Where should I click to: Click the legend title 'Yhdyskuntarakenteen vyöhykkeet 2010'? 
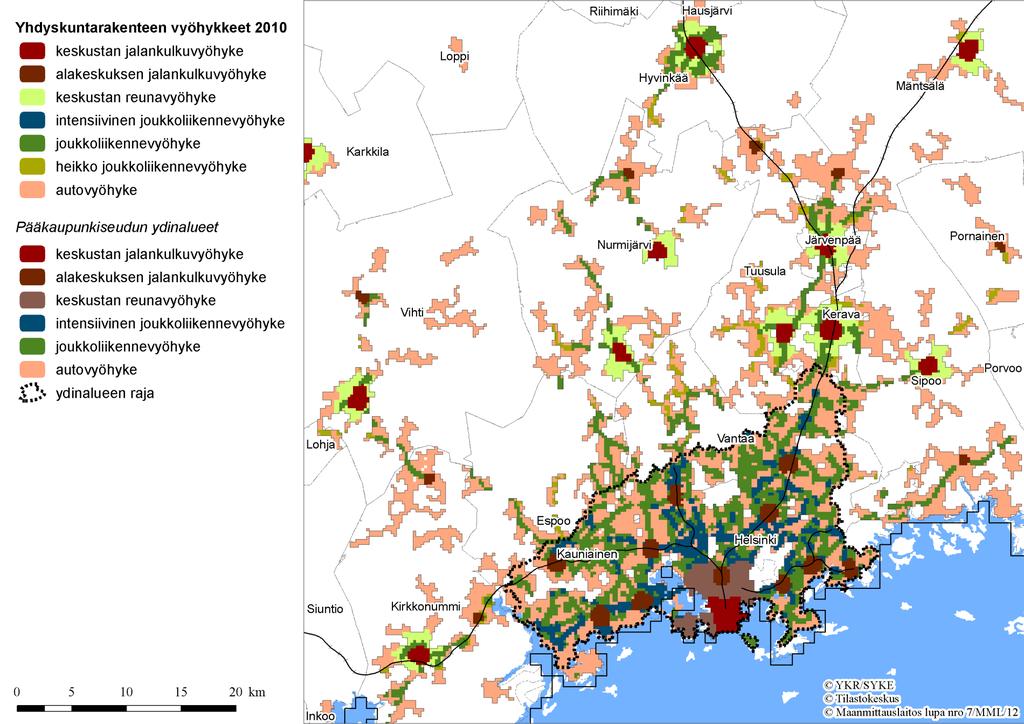point(151,27)
